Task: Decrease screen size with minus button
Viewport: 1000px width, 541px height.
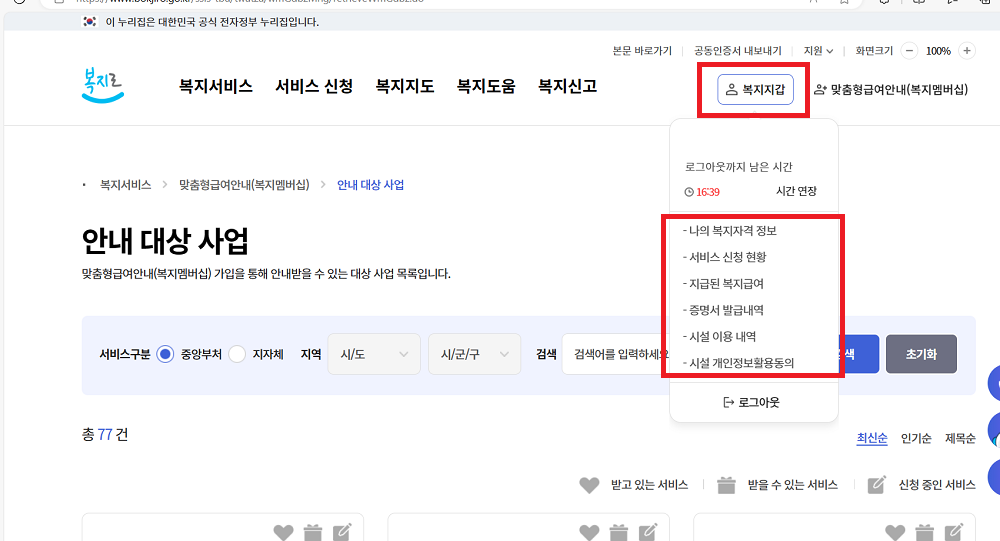Action: click(909, 51)
